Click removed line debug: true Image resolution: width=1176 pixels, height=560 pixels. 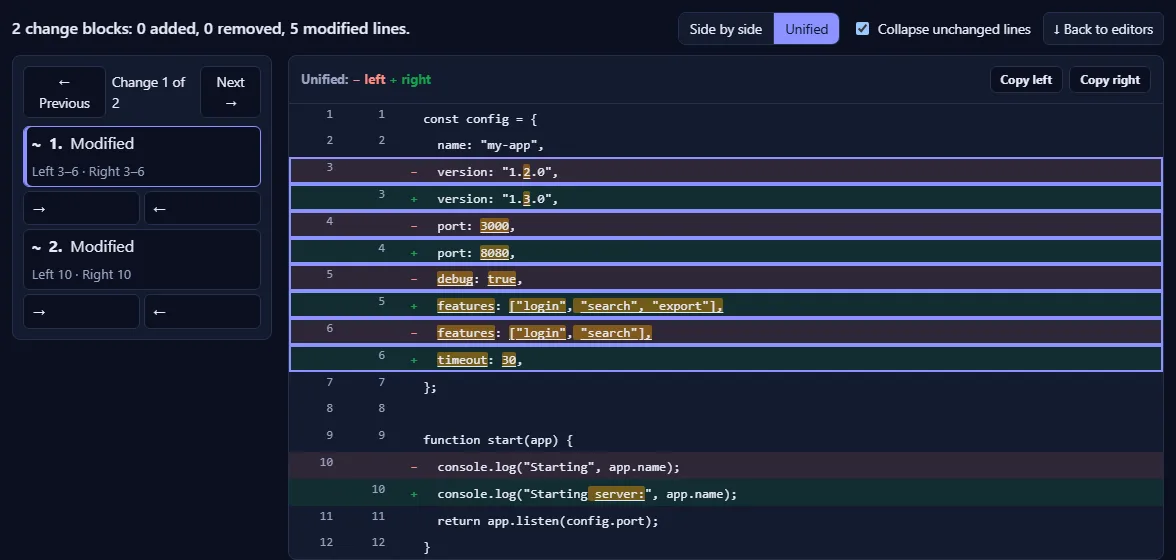click(x=725, y=279)
